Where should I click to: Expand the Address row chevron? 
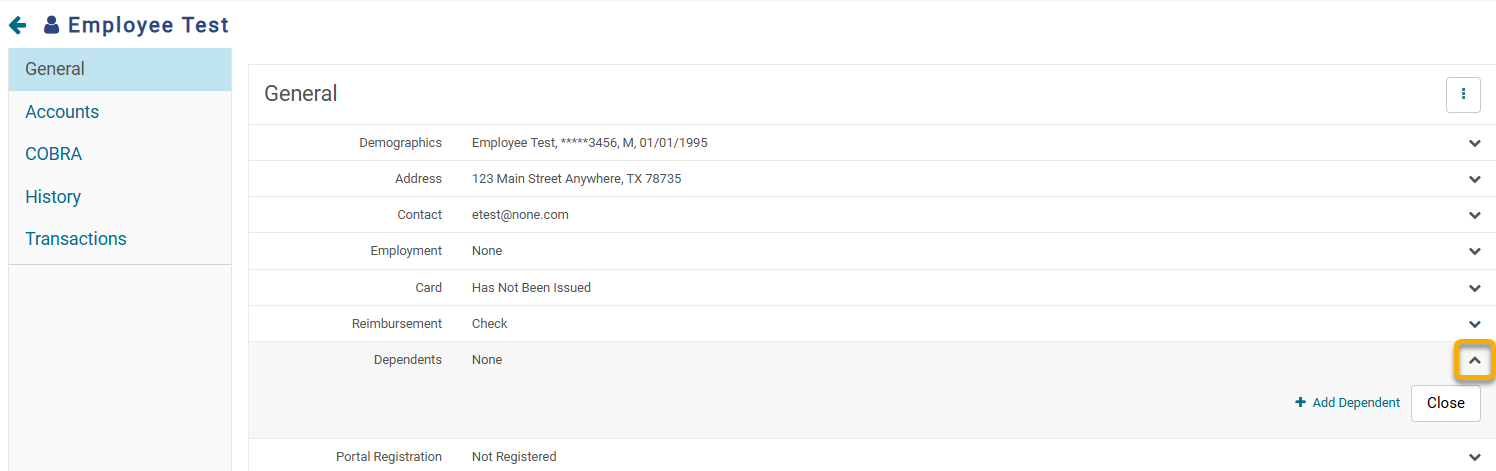[1474, 179]
